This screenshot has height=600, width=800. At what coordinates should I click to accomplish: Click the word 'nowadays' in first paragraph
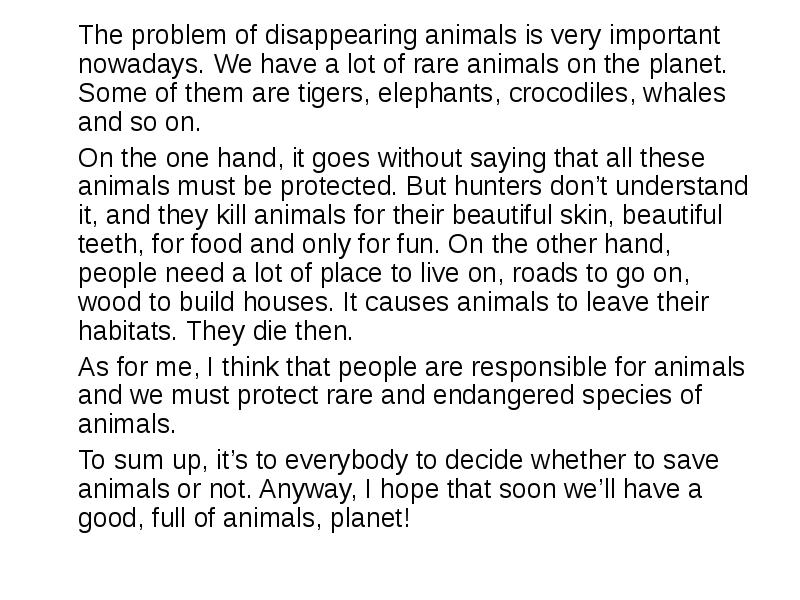click(x=137, y=64)
